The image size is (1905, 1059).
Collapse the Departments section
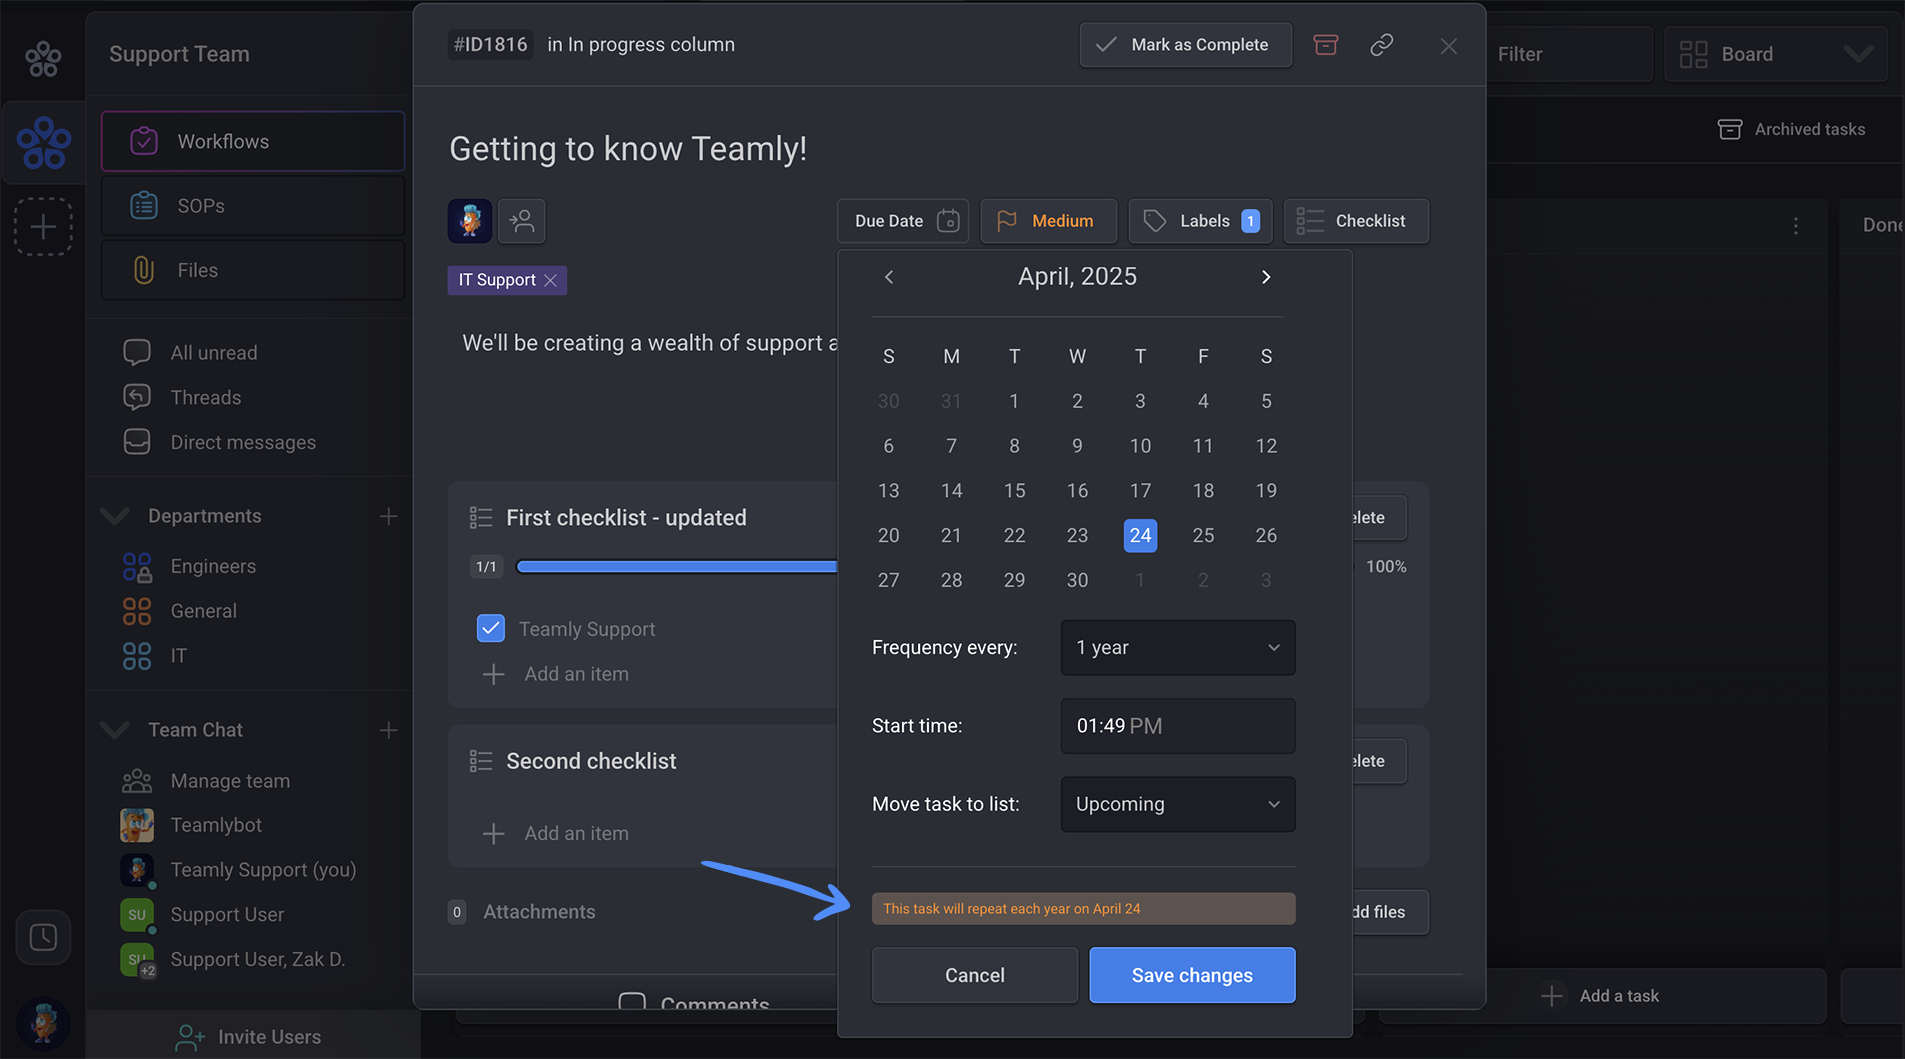116,516
